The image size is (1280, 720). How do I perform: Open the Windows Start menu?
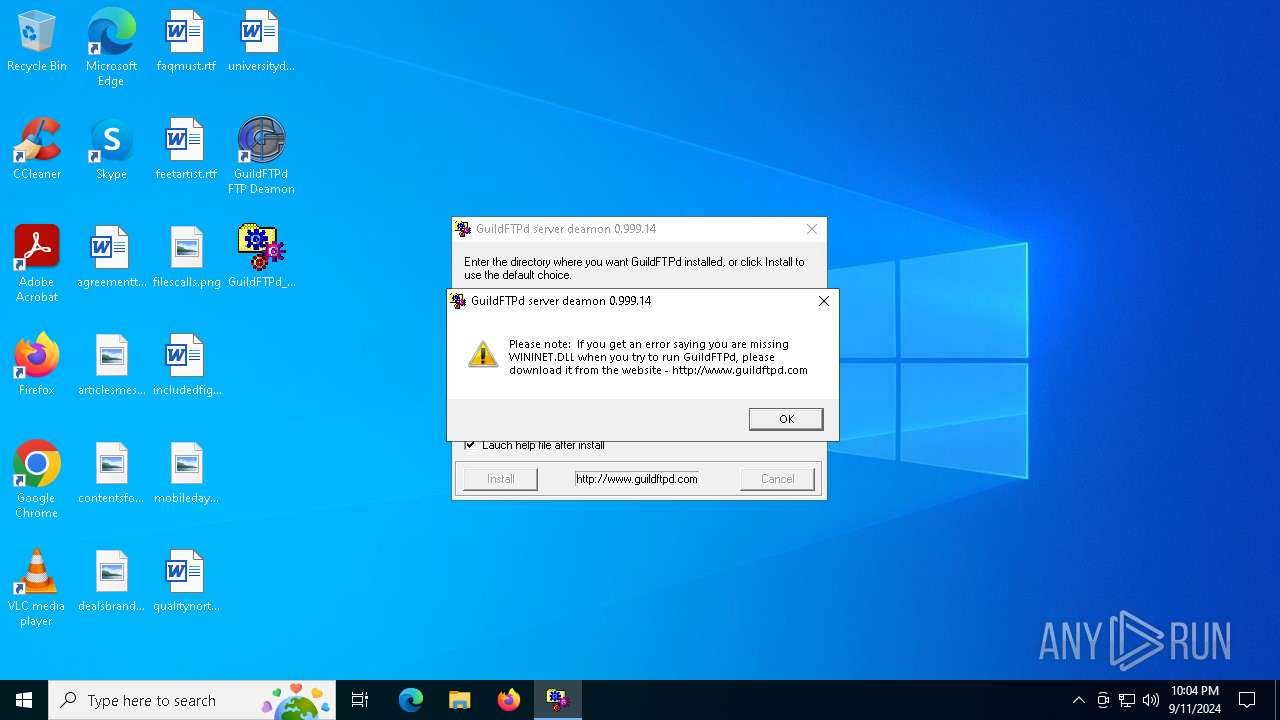coord(24,700)
